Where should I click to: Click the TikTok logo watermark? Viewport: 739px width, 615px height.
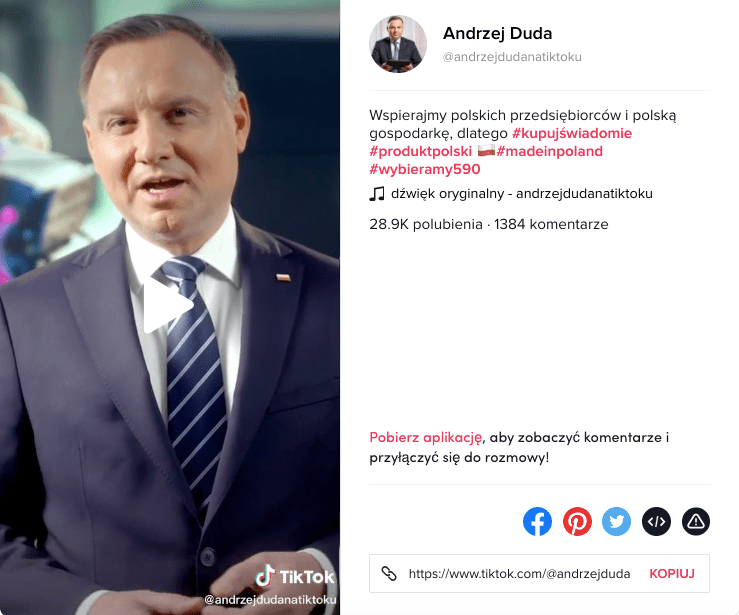click(295, 576)
